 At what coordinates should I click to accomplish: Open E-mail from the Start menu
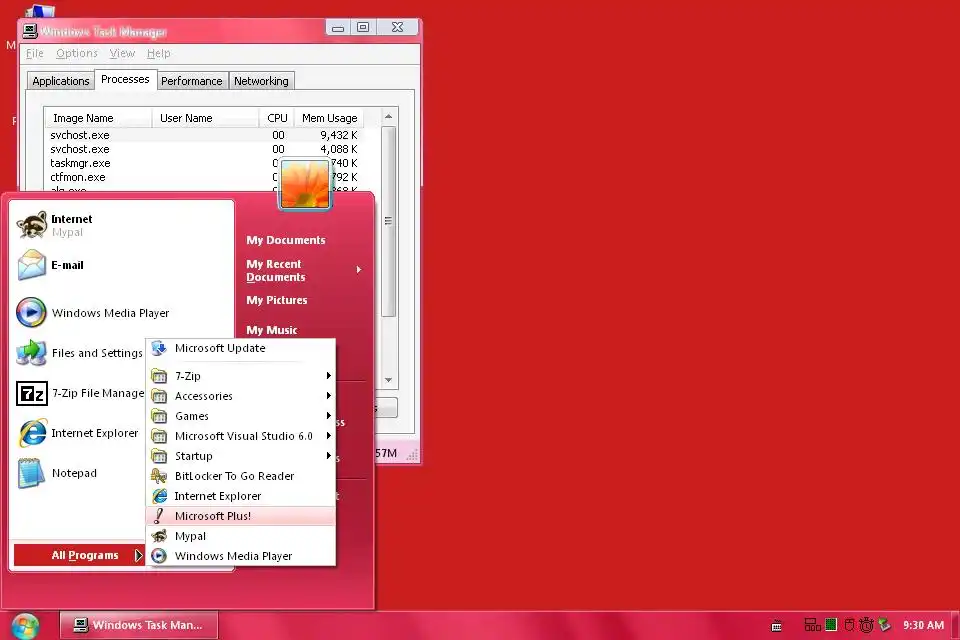pos(121,265)
